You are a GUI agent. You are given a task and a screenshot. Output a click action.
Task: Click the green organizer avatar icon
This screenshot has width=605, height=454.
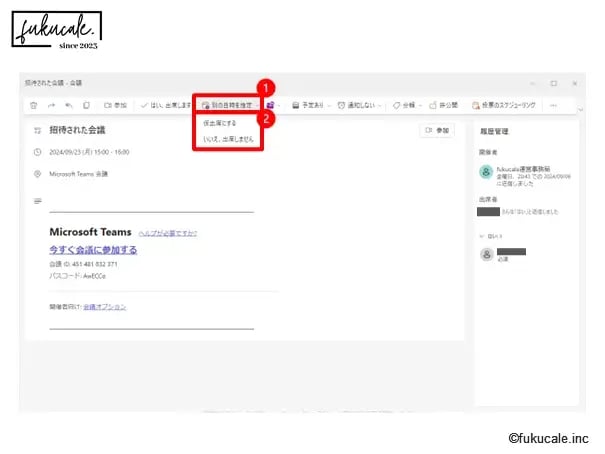coord(486,172)
